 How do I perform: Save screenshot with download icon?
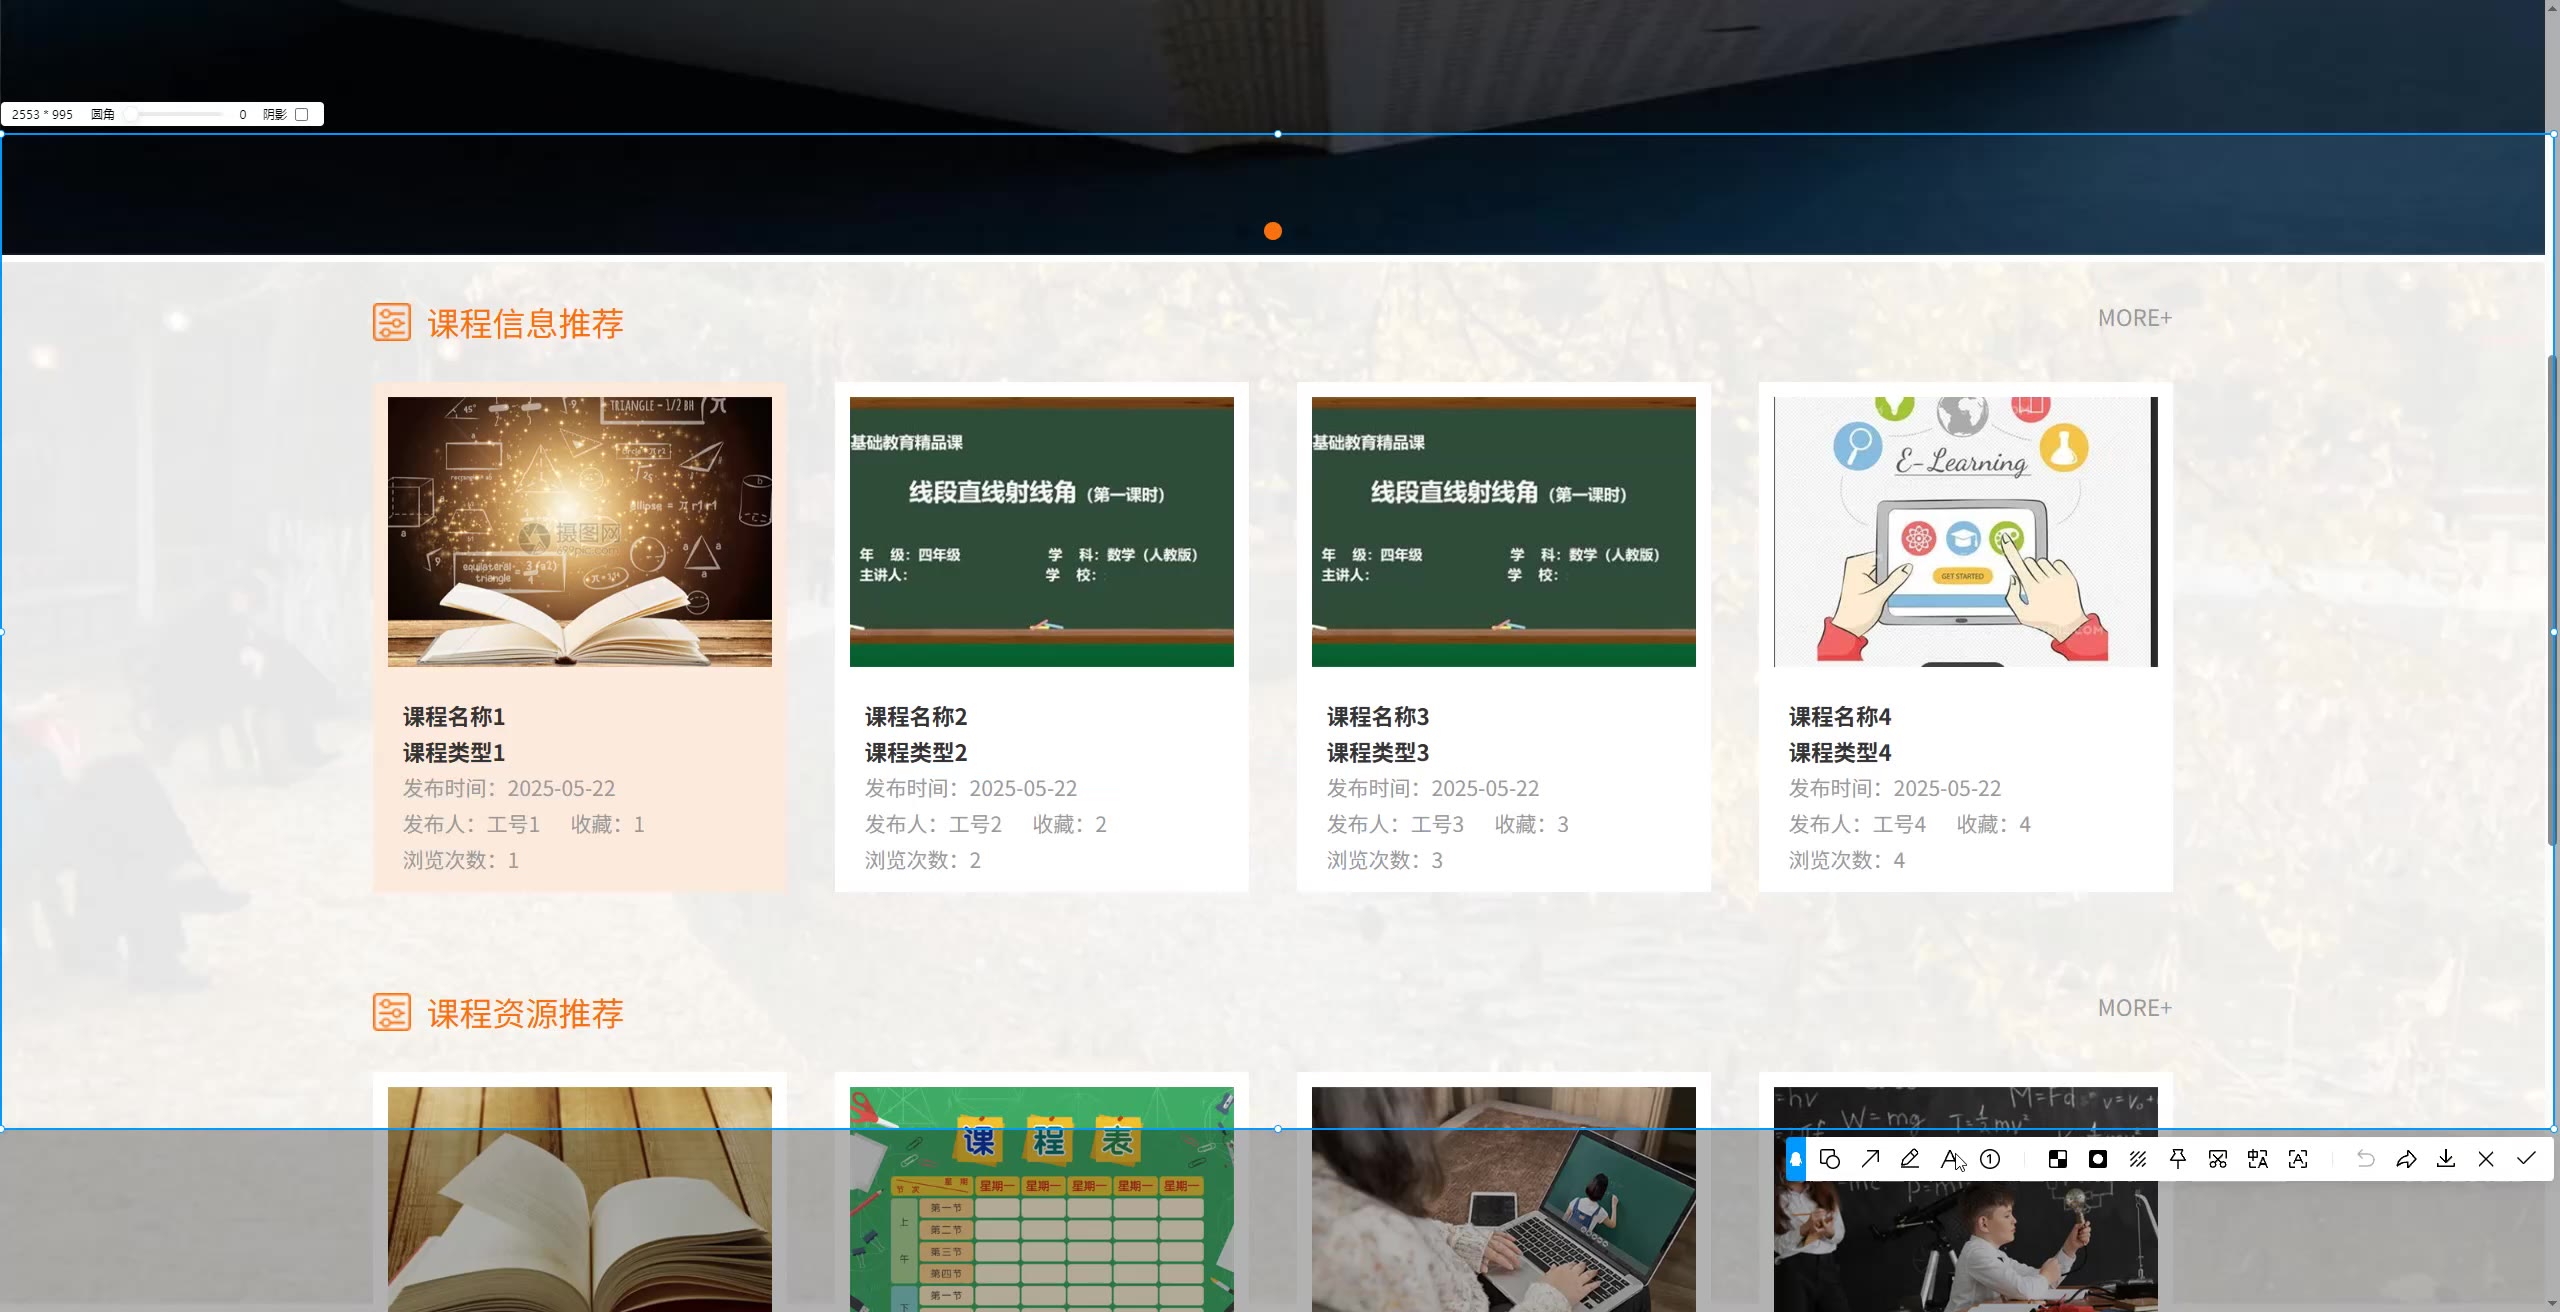pos(2446,1159)
